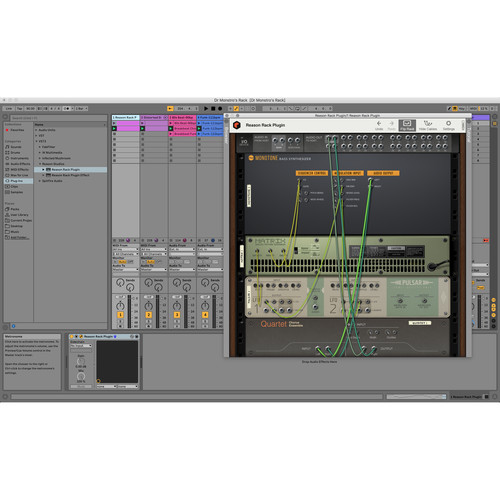Set track 1 Monitor to Auto
Viewport: 500px width, 500px height.
[x=122, y=262]
